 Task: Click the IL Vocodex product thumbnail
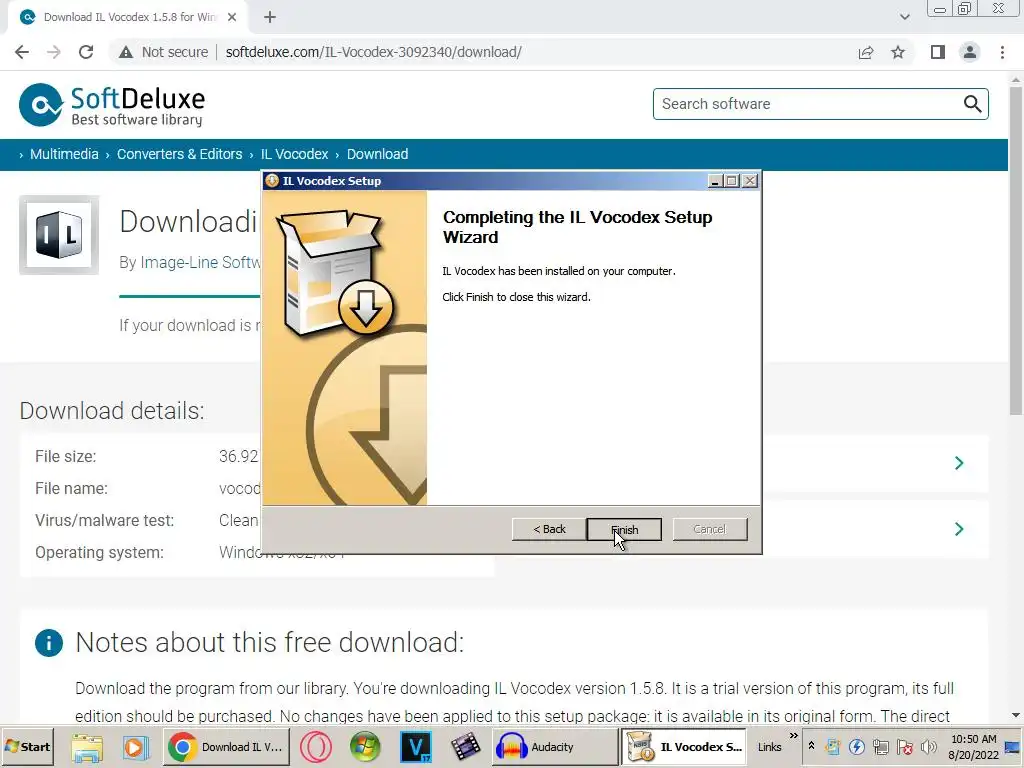[59, 235]
